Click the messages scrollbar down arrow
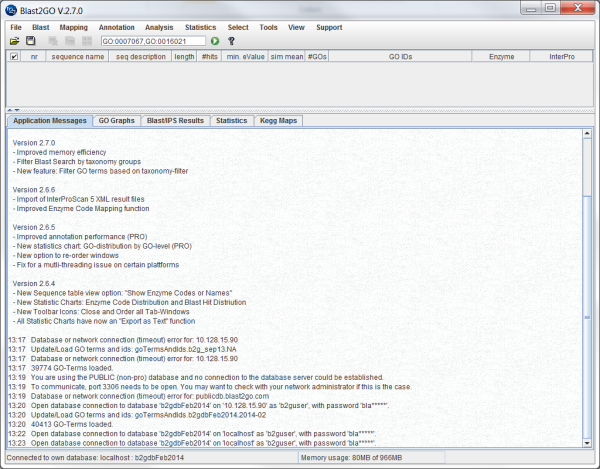This screenshot has height=469, width=600. [x=587, y=443]
